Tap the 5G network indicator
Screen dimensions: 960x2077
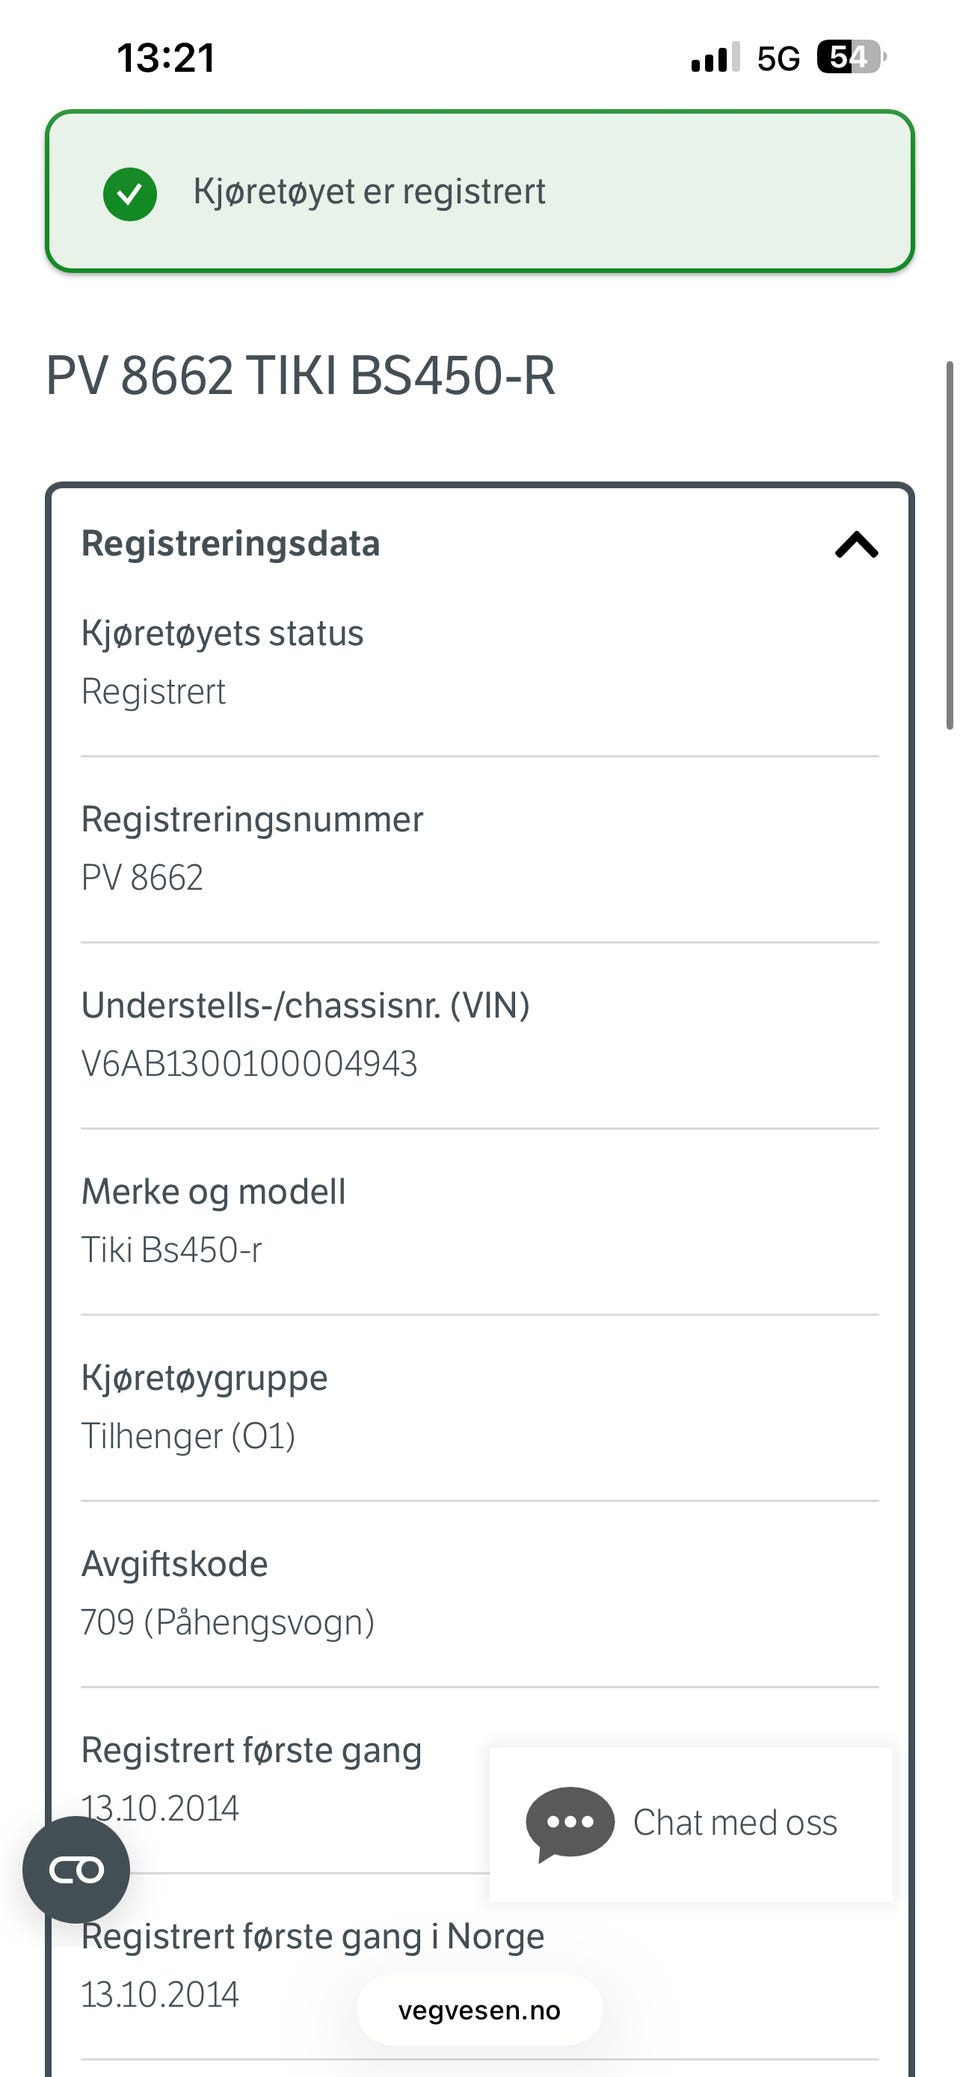pos(778,59)
